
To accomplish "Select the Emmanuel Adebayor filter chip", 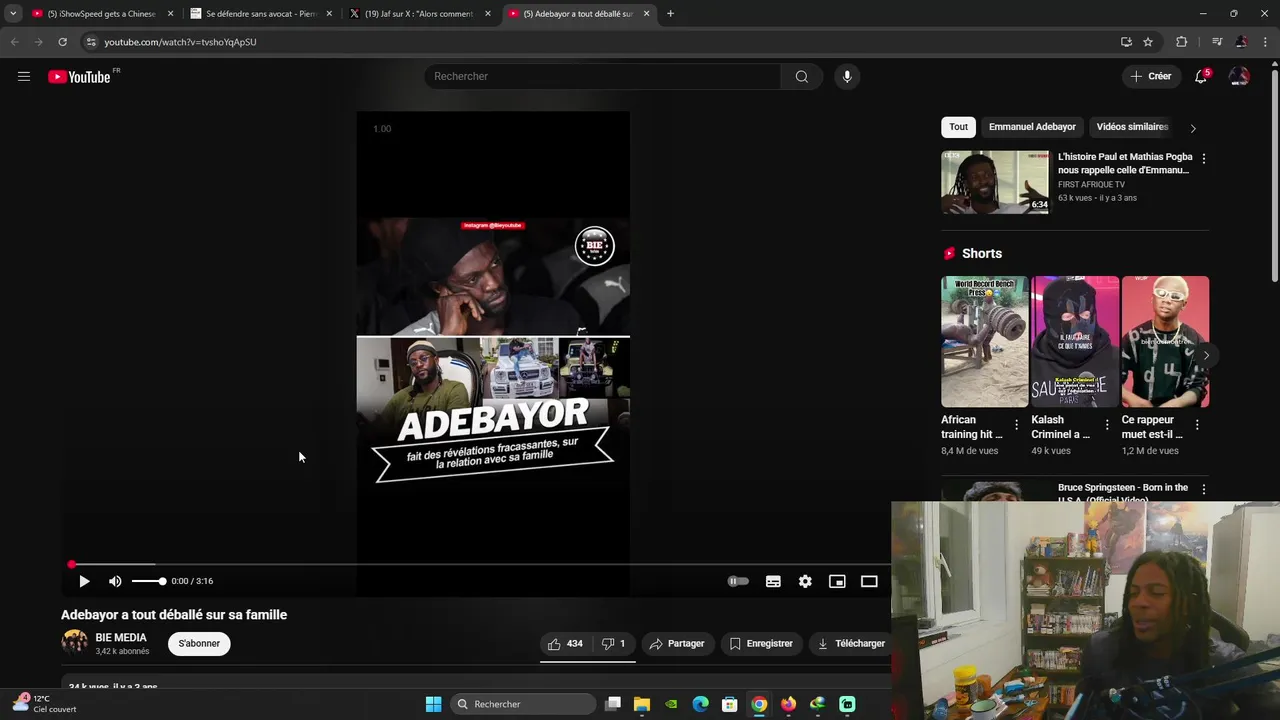I will pos(1032,127).
